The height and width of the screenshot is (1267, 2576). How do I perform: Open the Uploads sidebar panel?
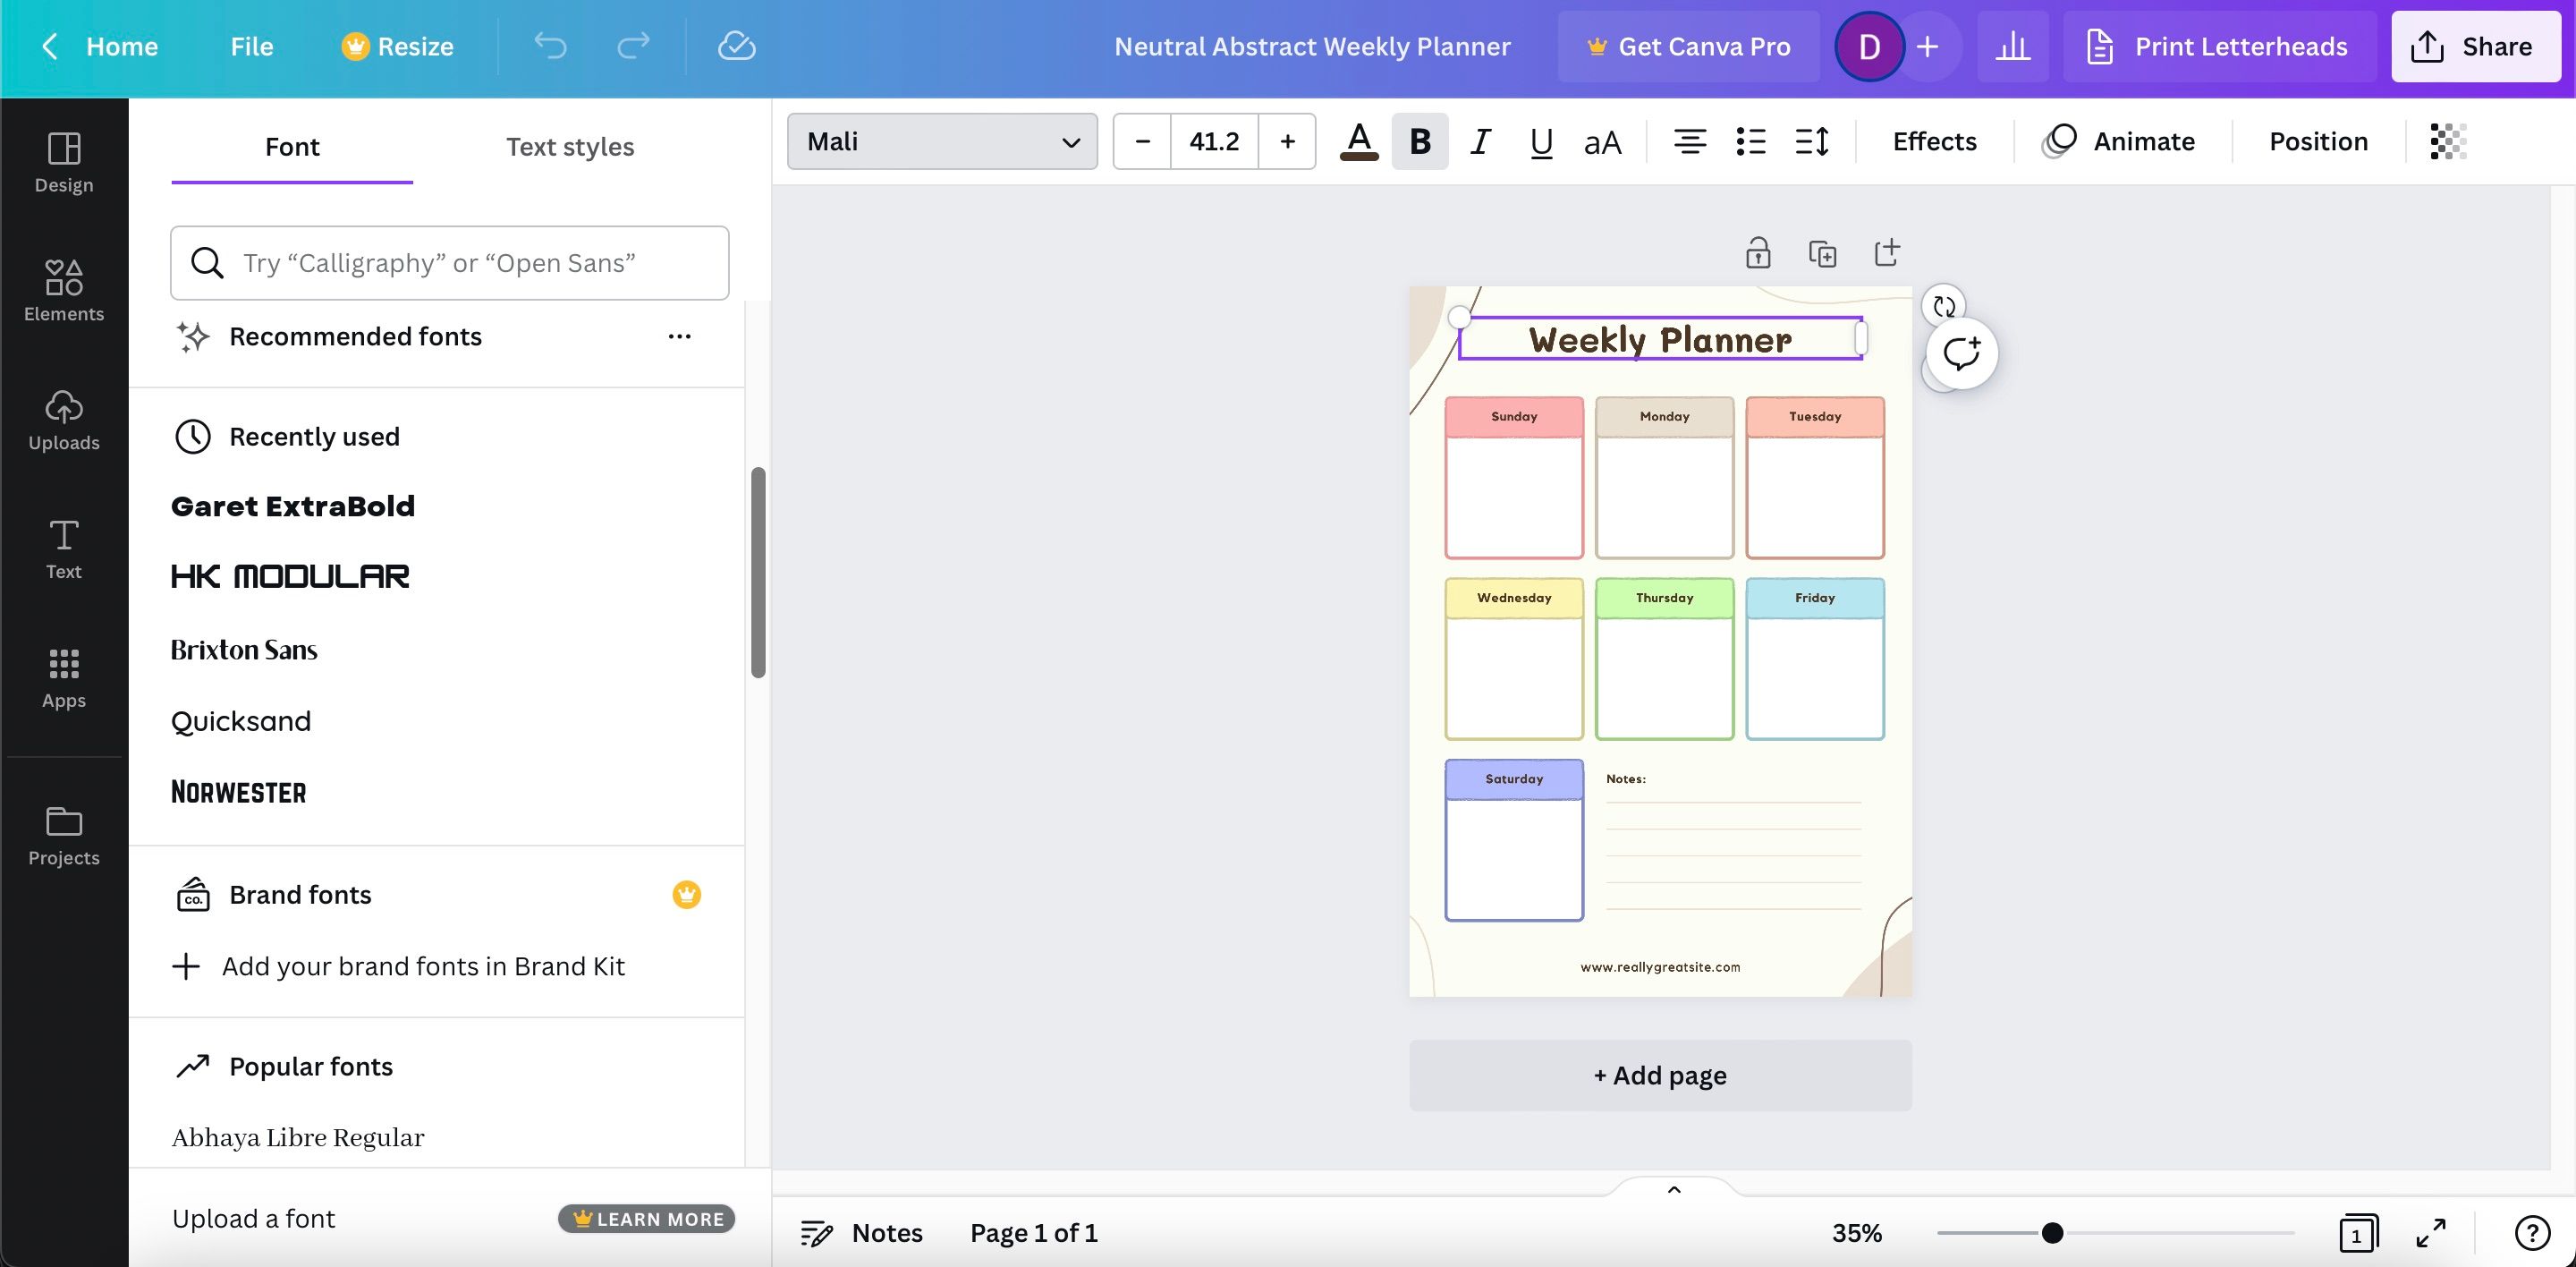point(64,420)
